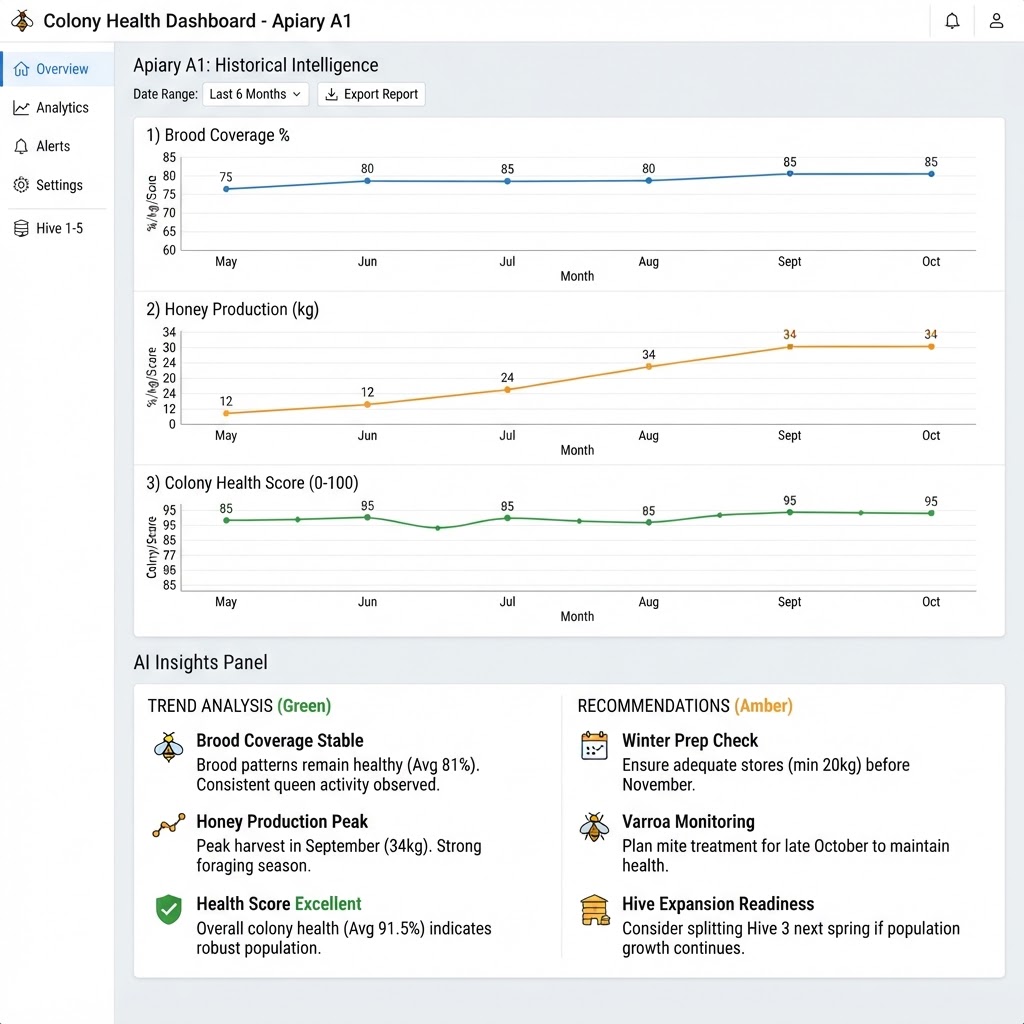Image resolution: width=1024 pixels, height=1024 pixels.
Task: Click the "1) Brood Coverage %" chart title
Action: coord(217,135)
